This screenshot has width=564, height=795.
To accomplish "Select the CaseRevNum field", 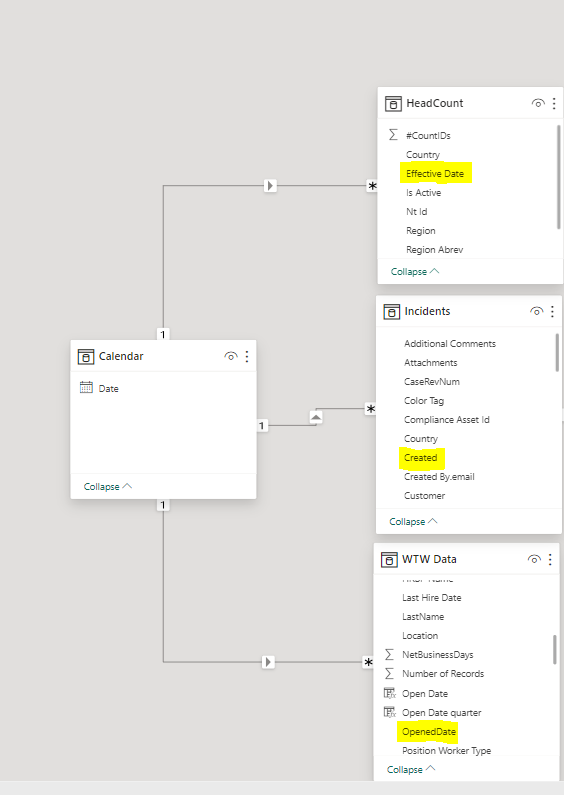I will (432, 382).
